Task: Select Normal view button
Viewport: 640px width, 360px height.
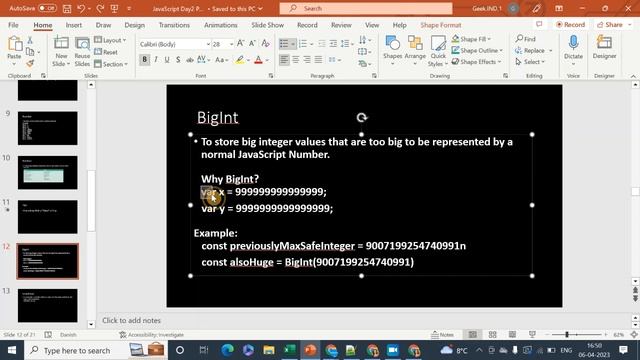Action: click(x=473, y=335)
